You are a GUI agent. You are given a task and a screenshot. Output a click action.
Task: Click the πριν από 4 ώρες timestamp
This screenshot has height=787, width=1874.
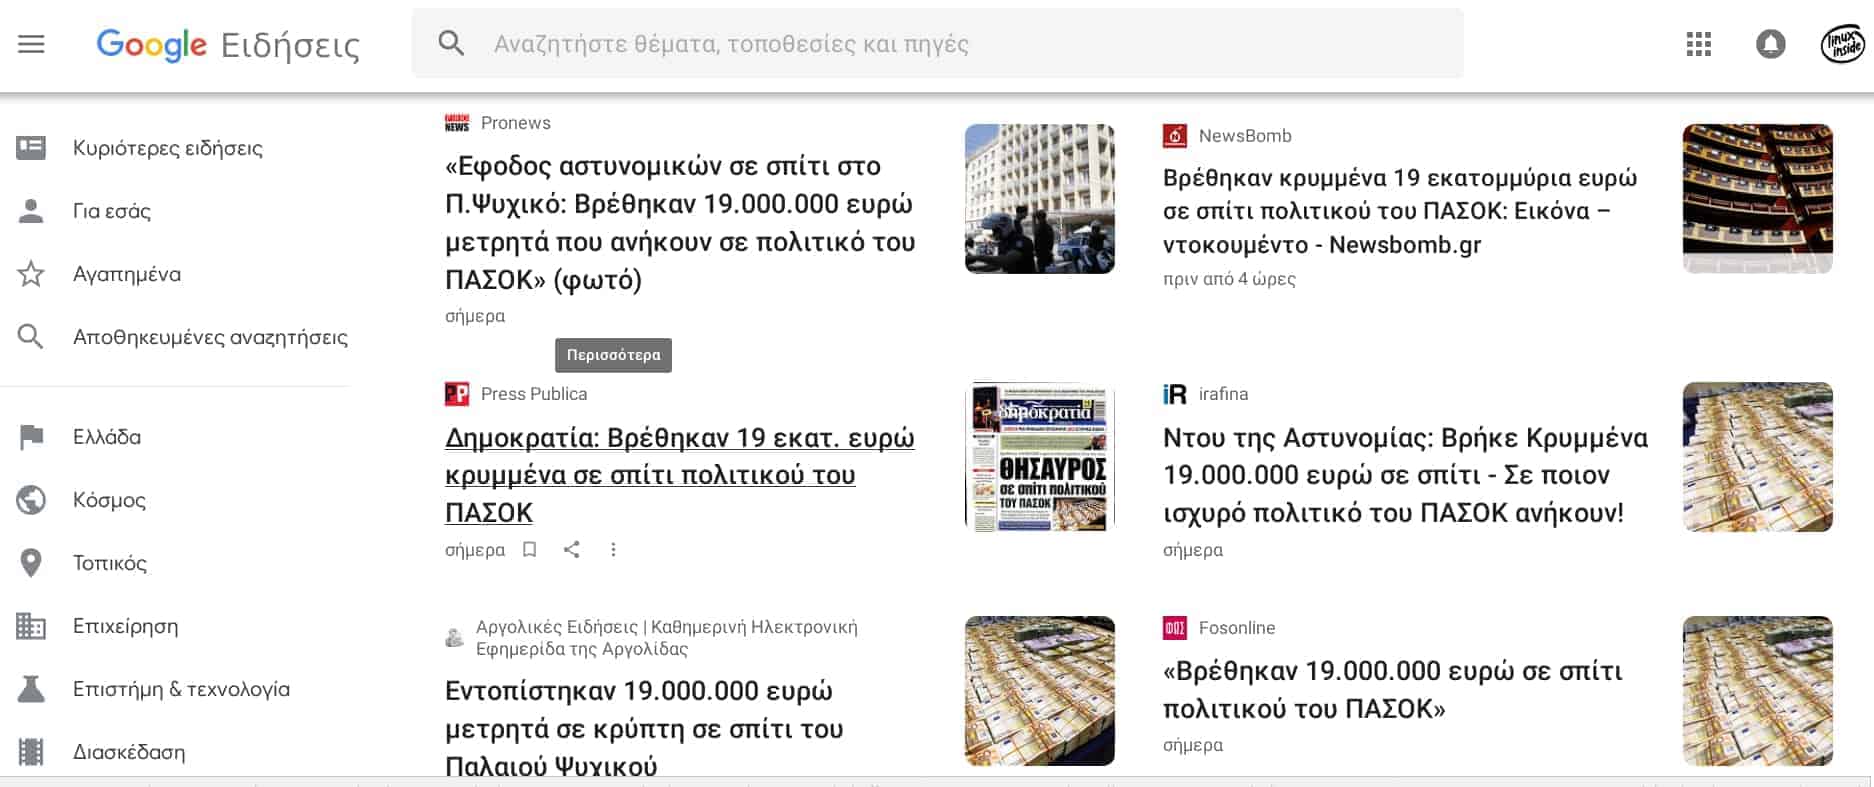tap(1229, 279)
